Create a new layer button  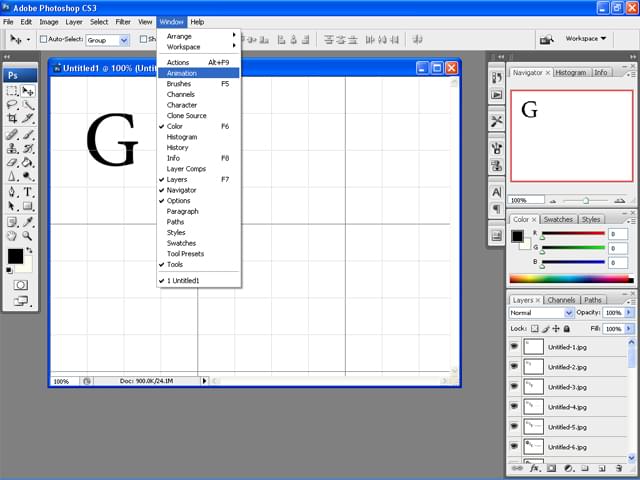tap(602, 468)
